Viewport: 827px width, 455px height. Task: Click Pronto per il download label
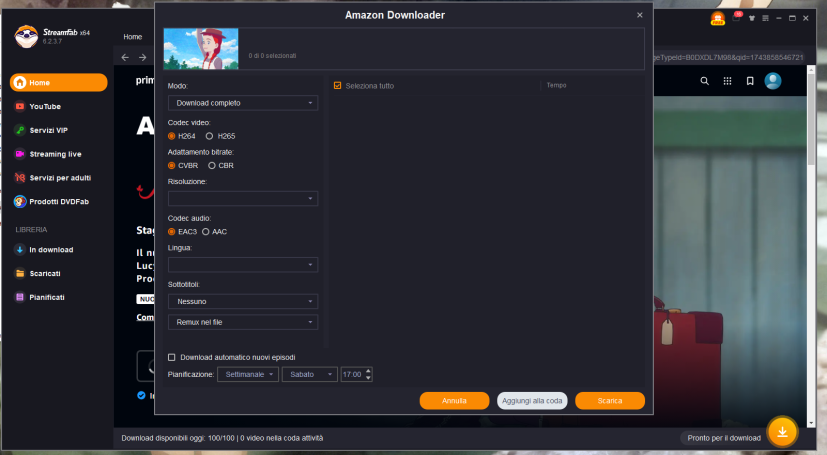724,438
